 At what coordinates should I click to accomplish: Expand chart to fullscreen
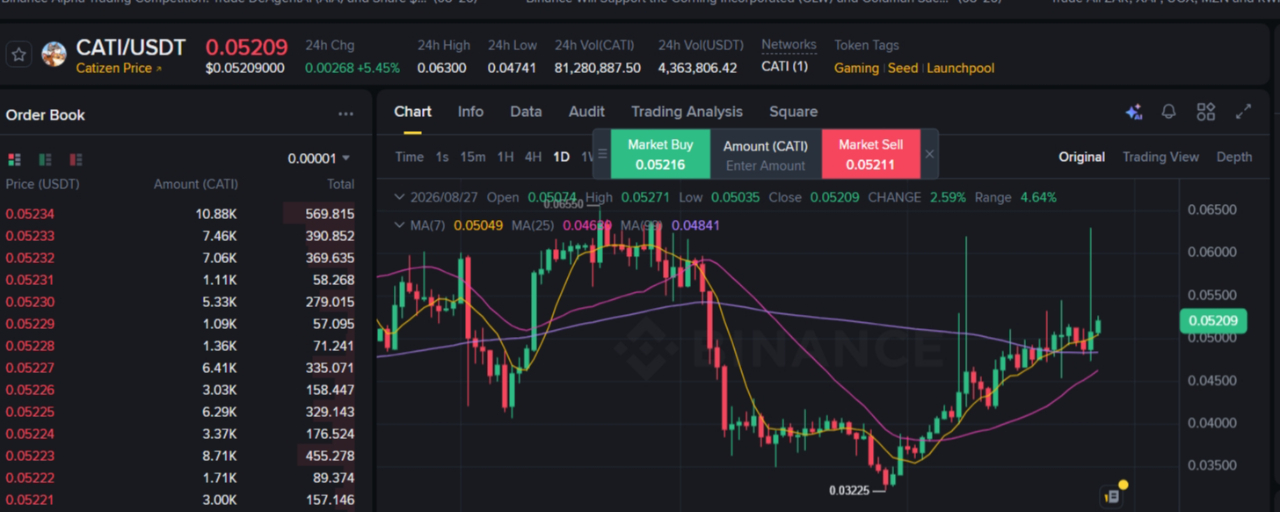(x=1244, y=112)
